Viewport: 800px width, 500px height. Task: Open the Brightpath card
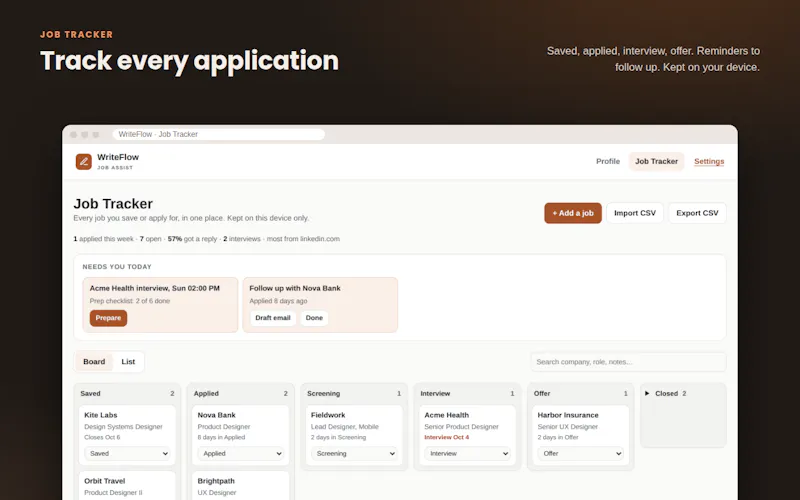tap(240, 486)
